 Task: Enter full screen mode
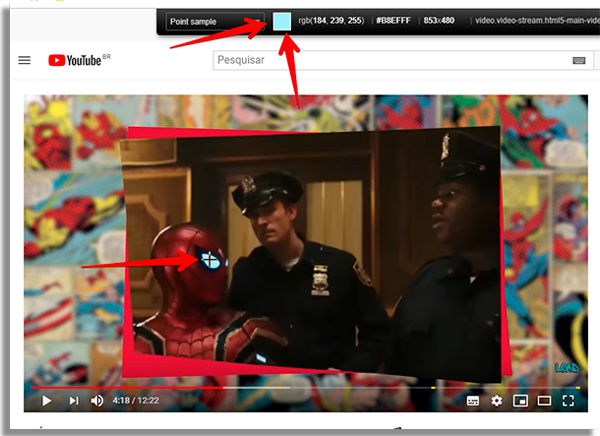click(x=568, y=401)
